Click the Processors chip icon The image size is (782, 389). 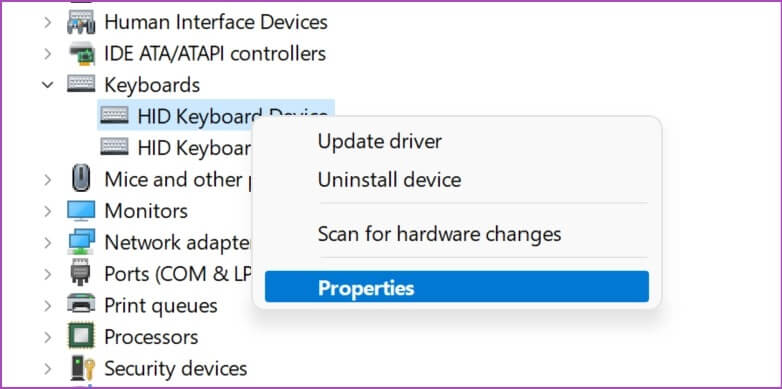[81, 336]
